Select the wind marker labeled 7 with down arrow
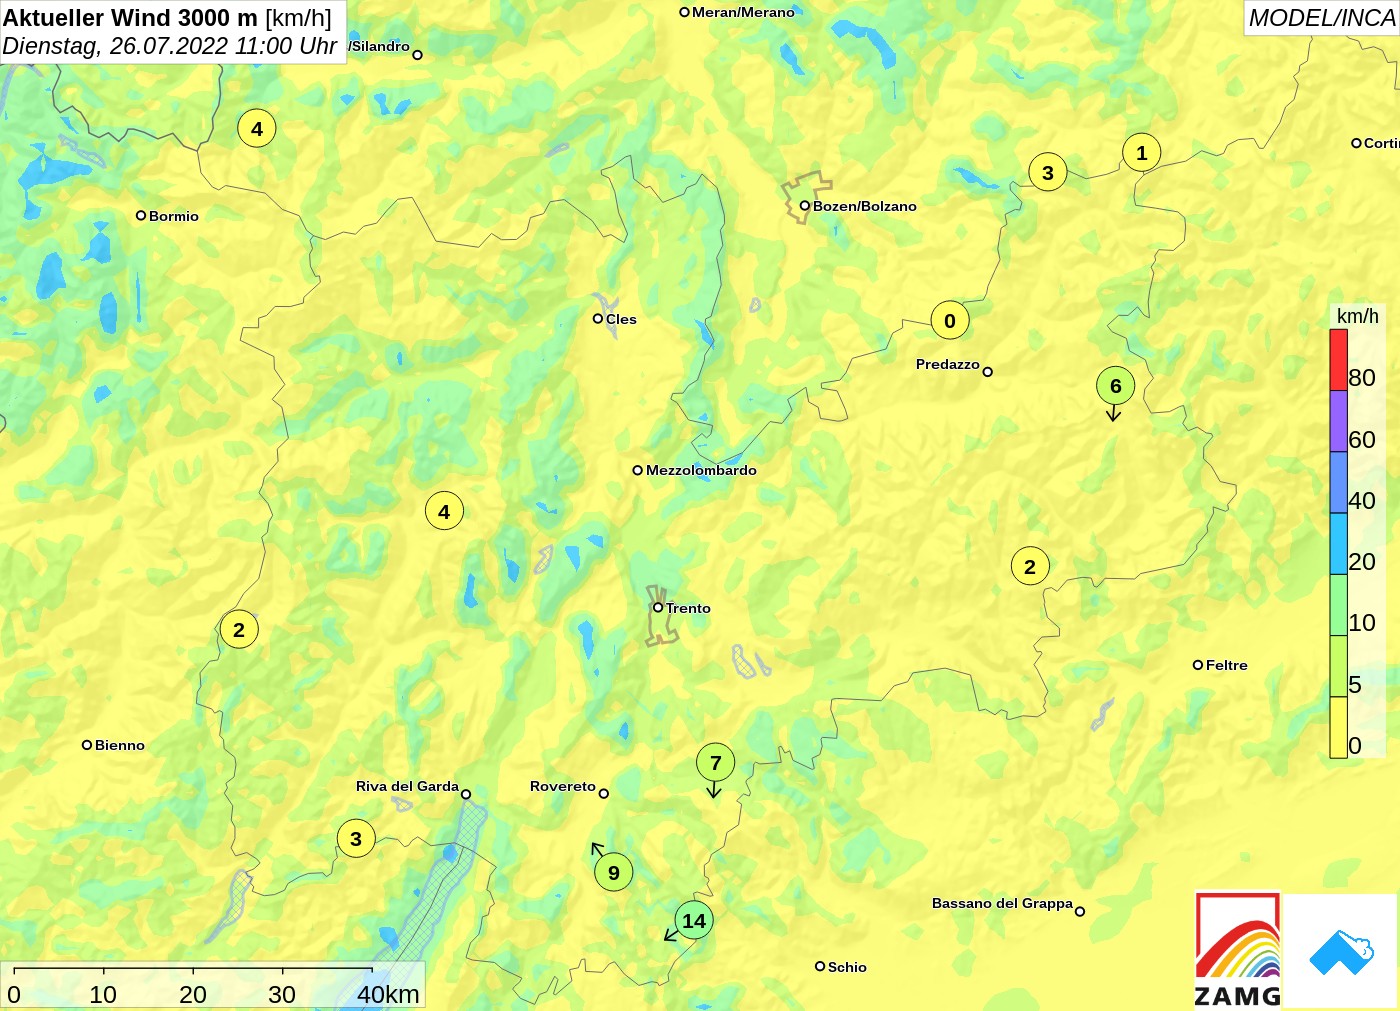1400x1011 pixels. coord(715,763)
